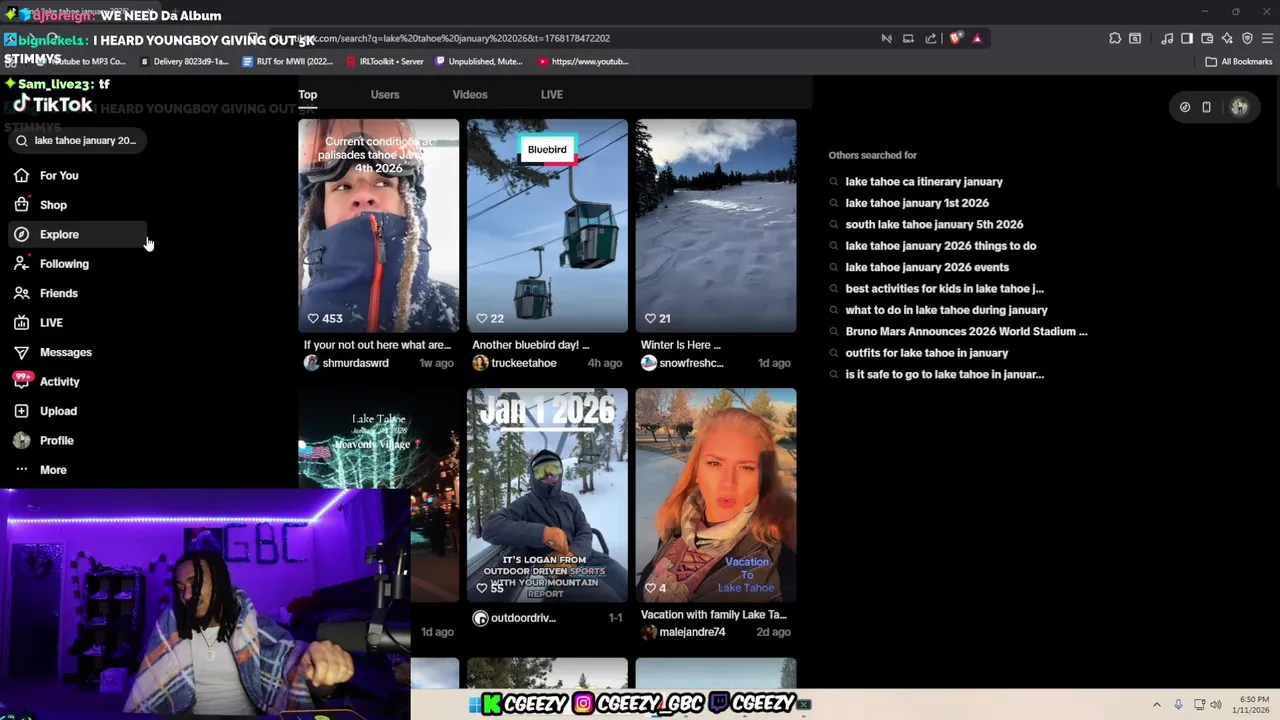
Task: Search 'outfits for lake tahoe in january'
Action: pyautogui.click(x=927, y=353)
